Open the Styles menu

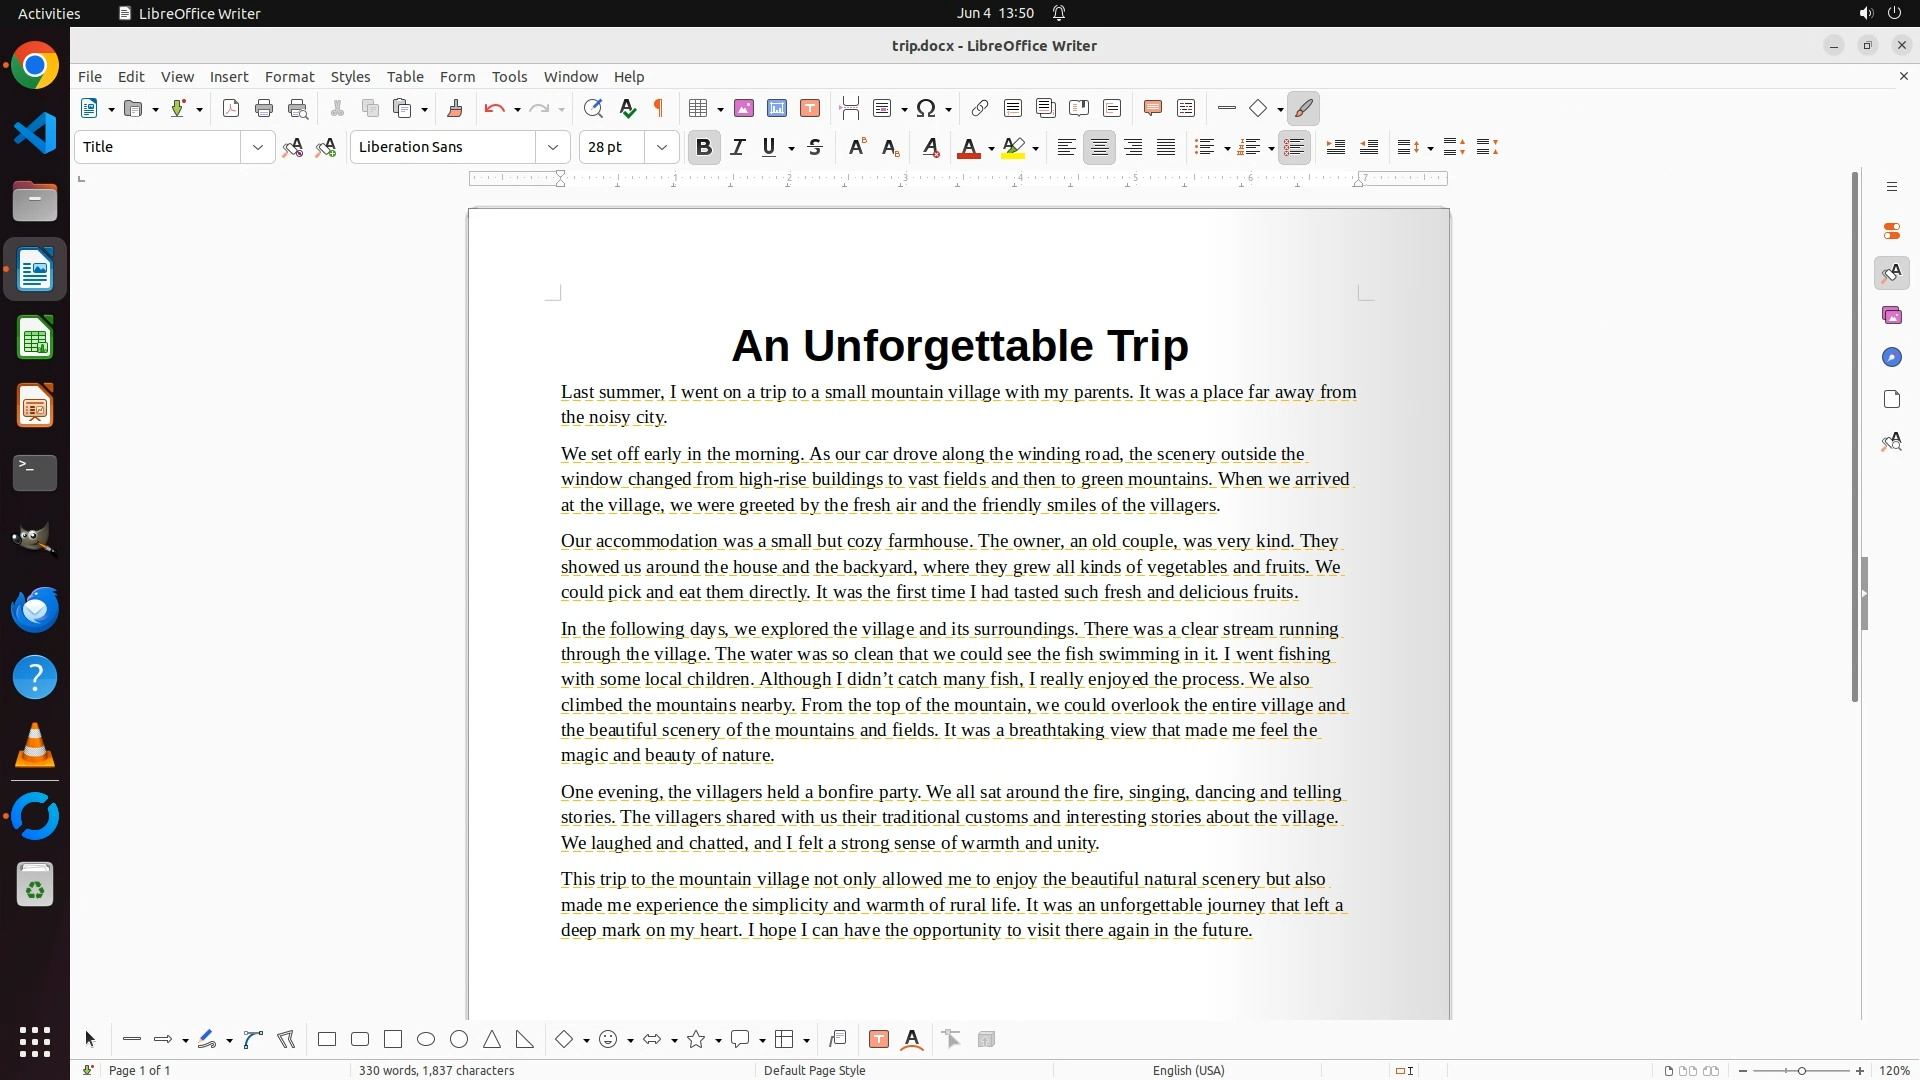pos(350,77)
